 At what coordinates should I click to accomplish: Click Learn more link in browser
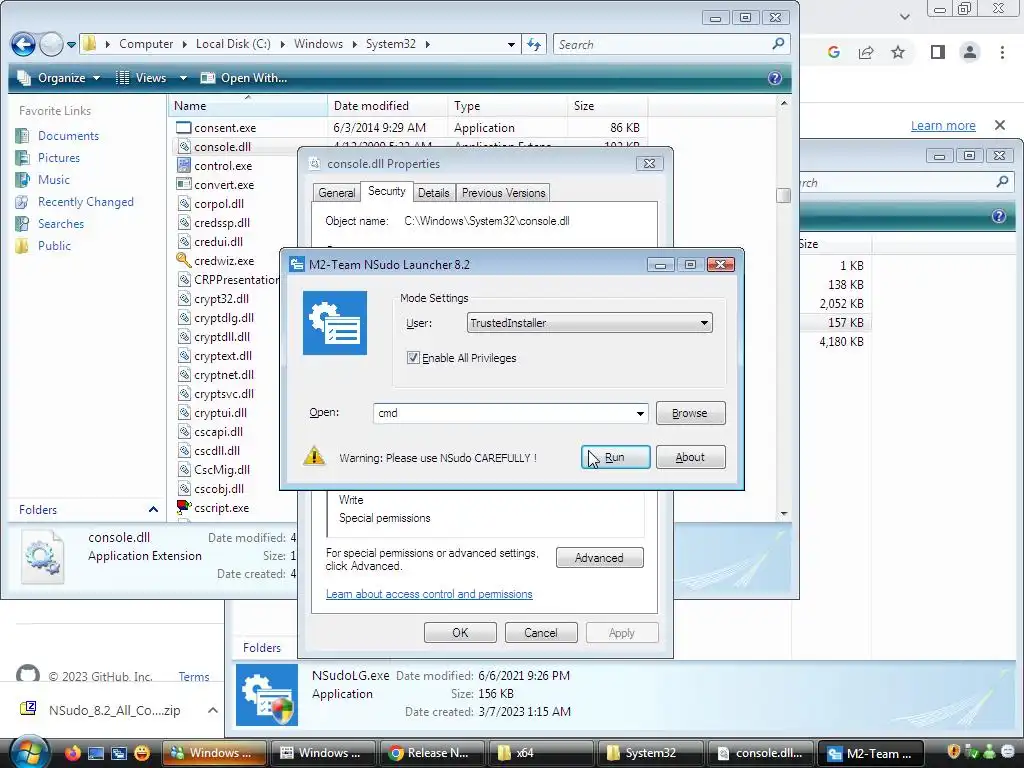coord(943,125)
